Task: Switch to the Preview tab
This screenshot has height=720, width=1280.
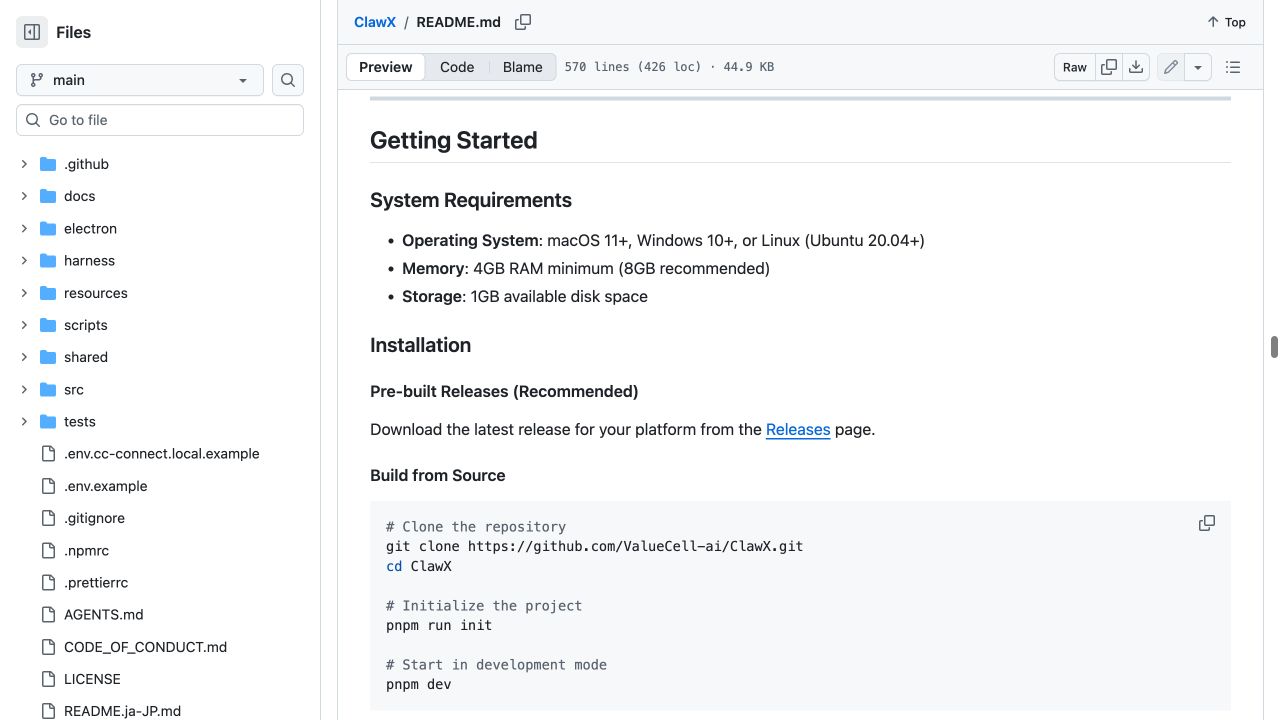Action: 386,67
